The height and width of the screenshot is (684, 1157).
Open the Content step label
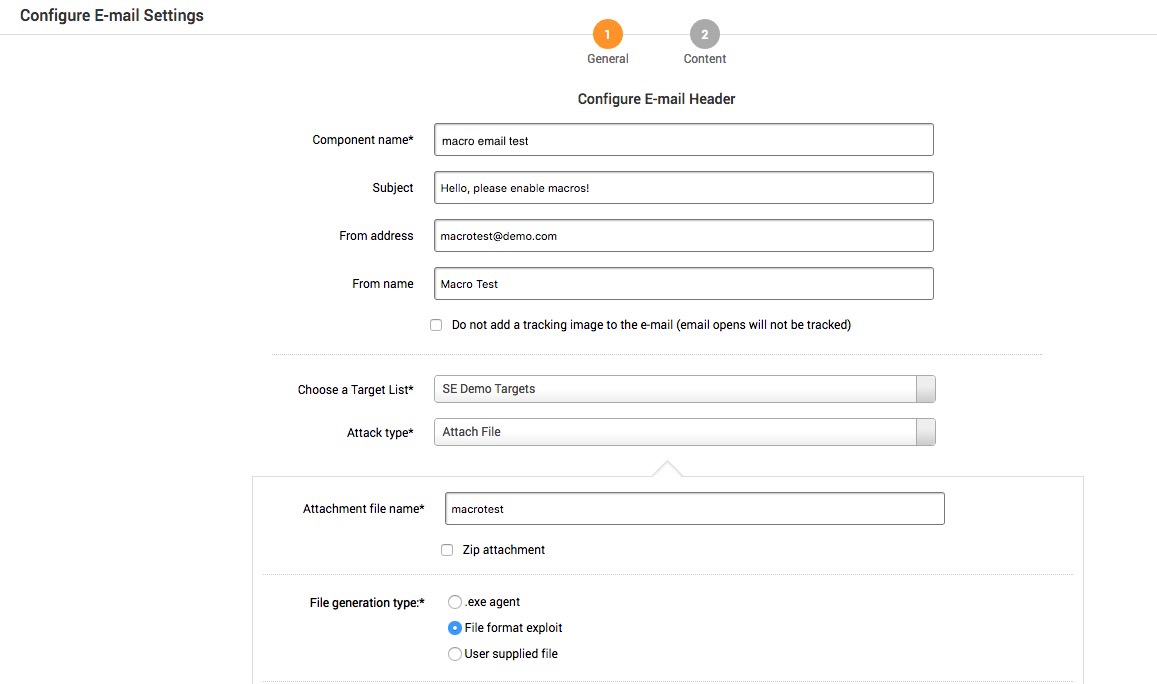click(705, 59)
